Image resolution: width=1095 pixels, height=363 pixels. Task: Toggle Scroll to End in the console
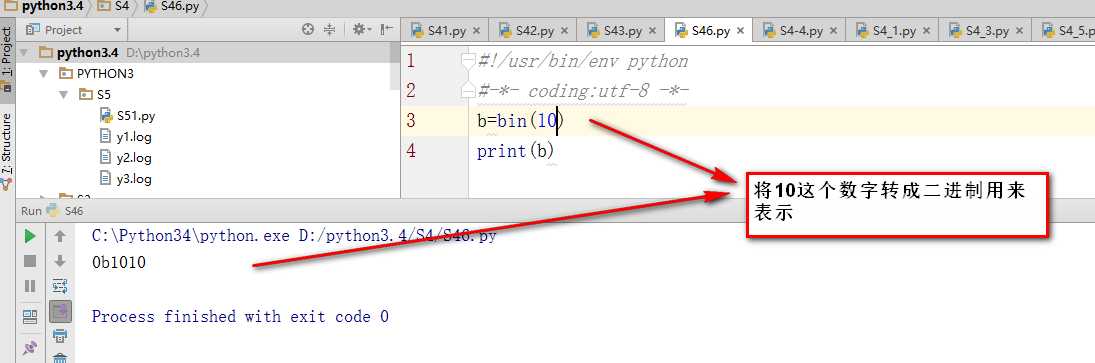[60, 311]
